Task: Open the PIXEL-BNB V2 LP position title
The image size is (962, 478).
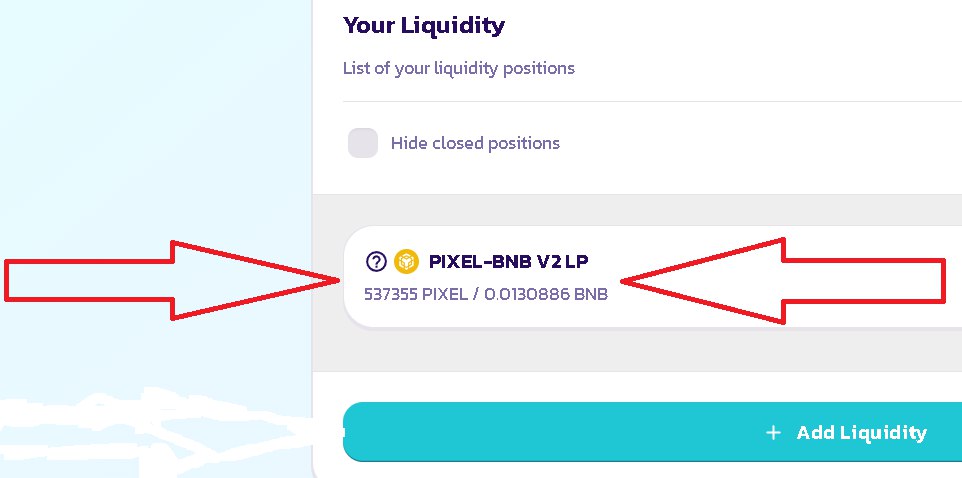Action: [x=508, y=262]
